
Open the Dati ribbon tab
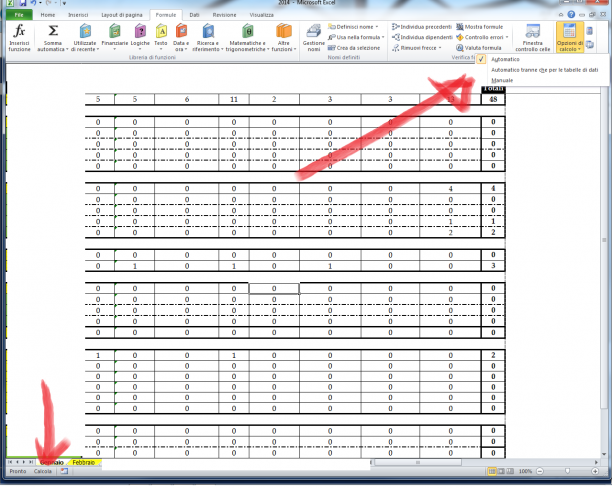[194, 15]
